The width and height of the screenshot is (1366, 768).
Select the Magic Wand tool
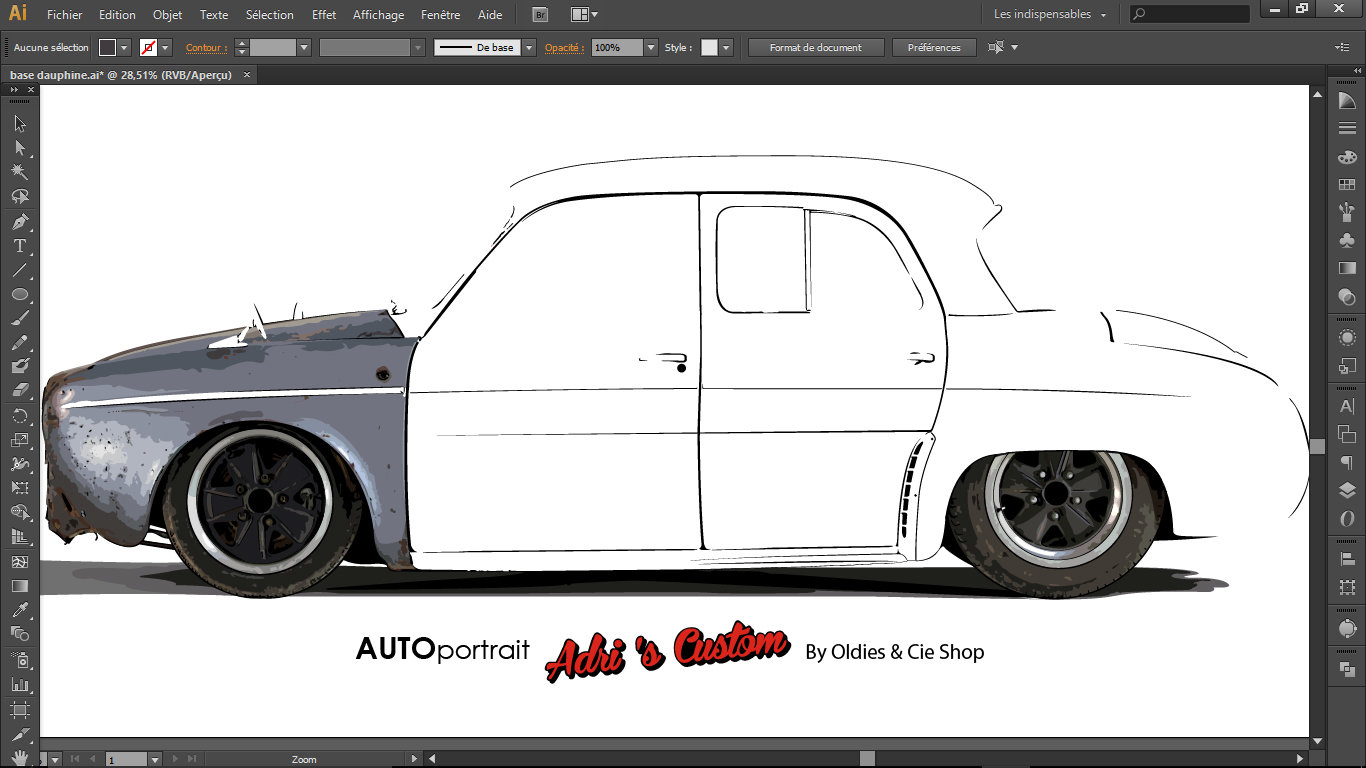coord(19,172)
